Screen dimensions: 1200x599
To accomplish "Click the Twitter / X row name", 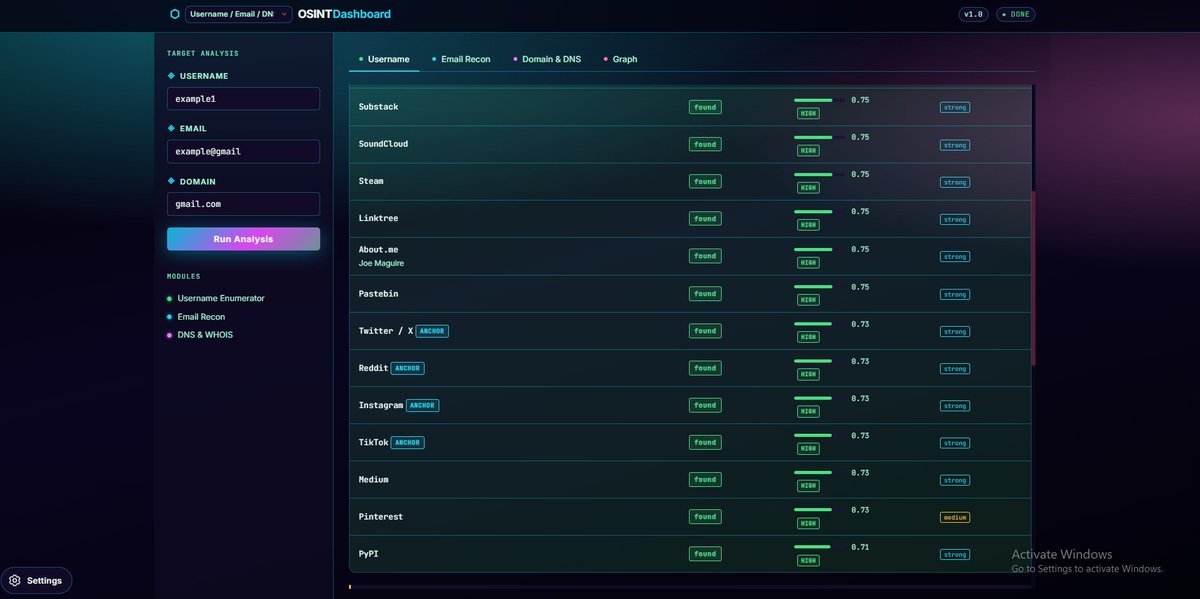I will [386, 331].
